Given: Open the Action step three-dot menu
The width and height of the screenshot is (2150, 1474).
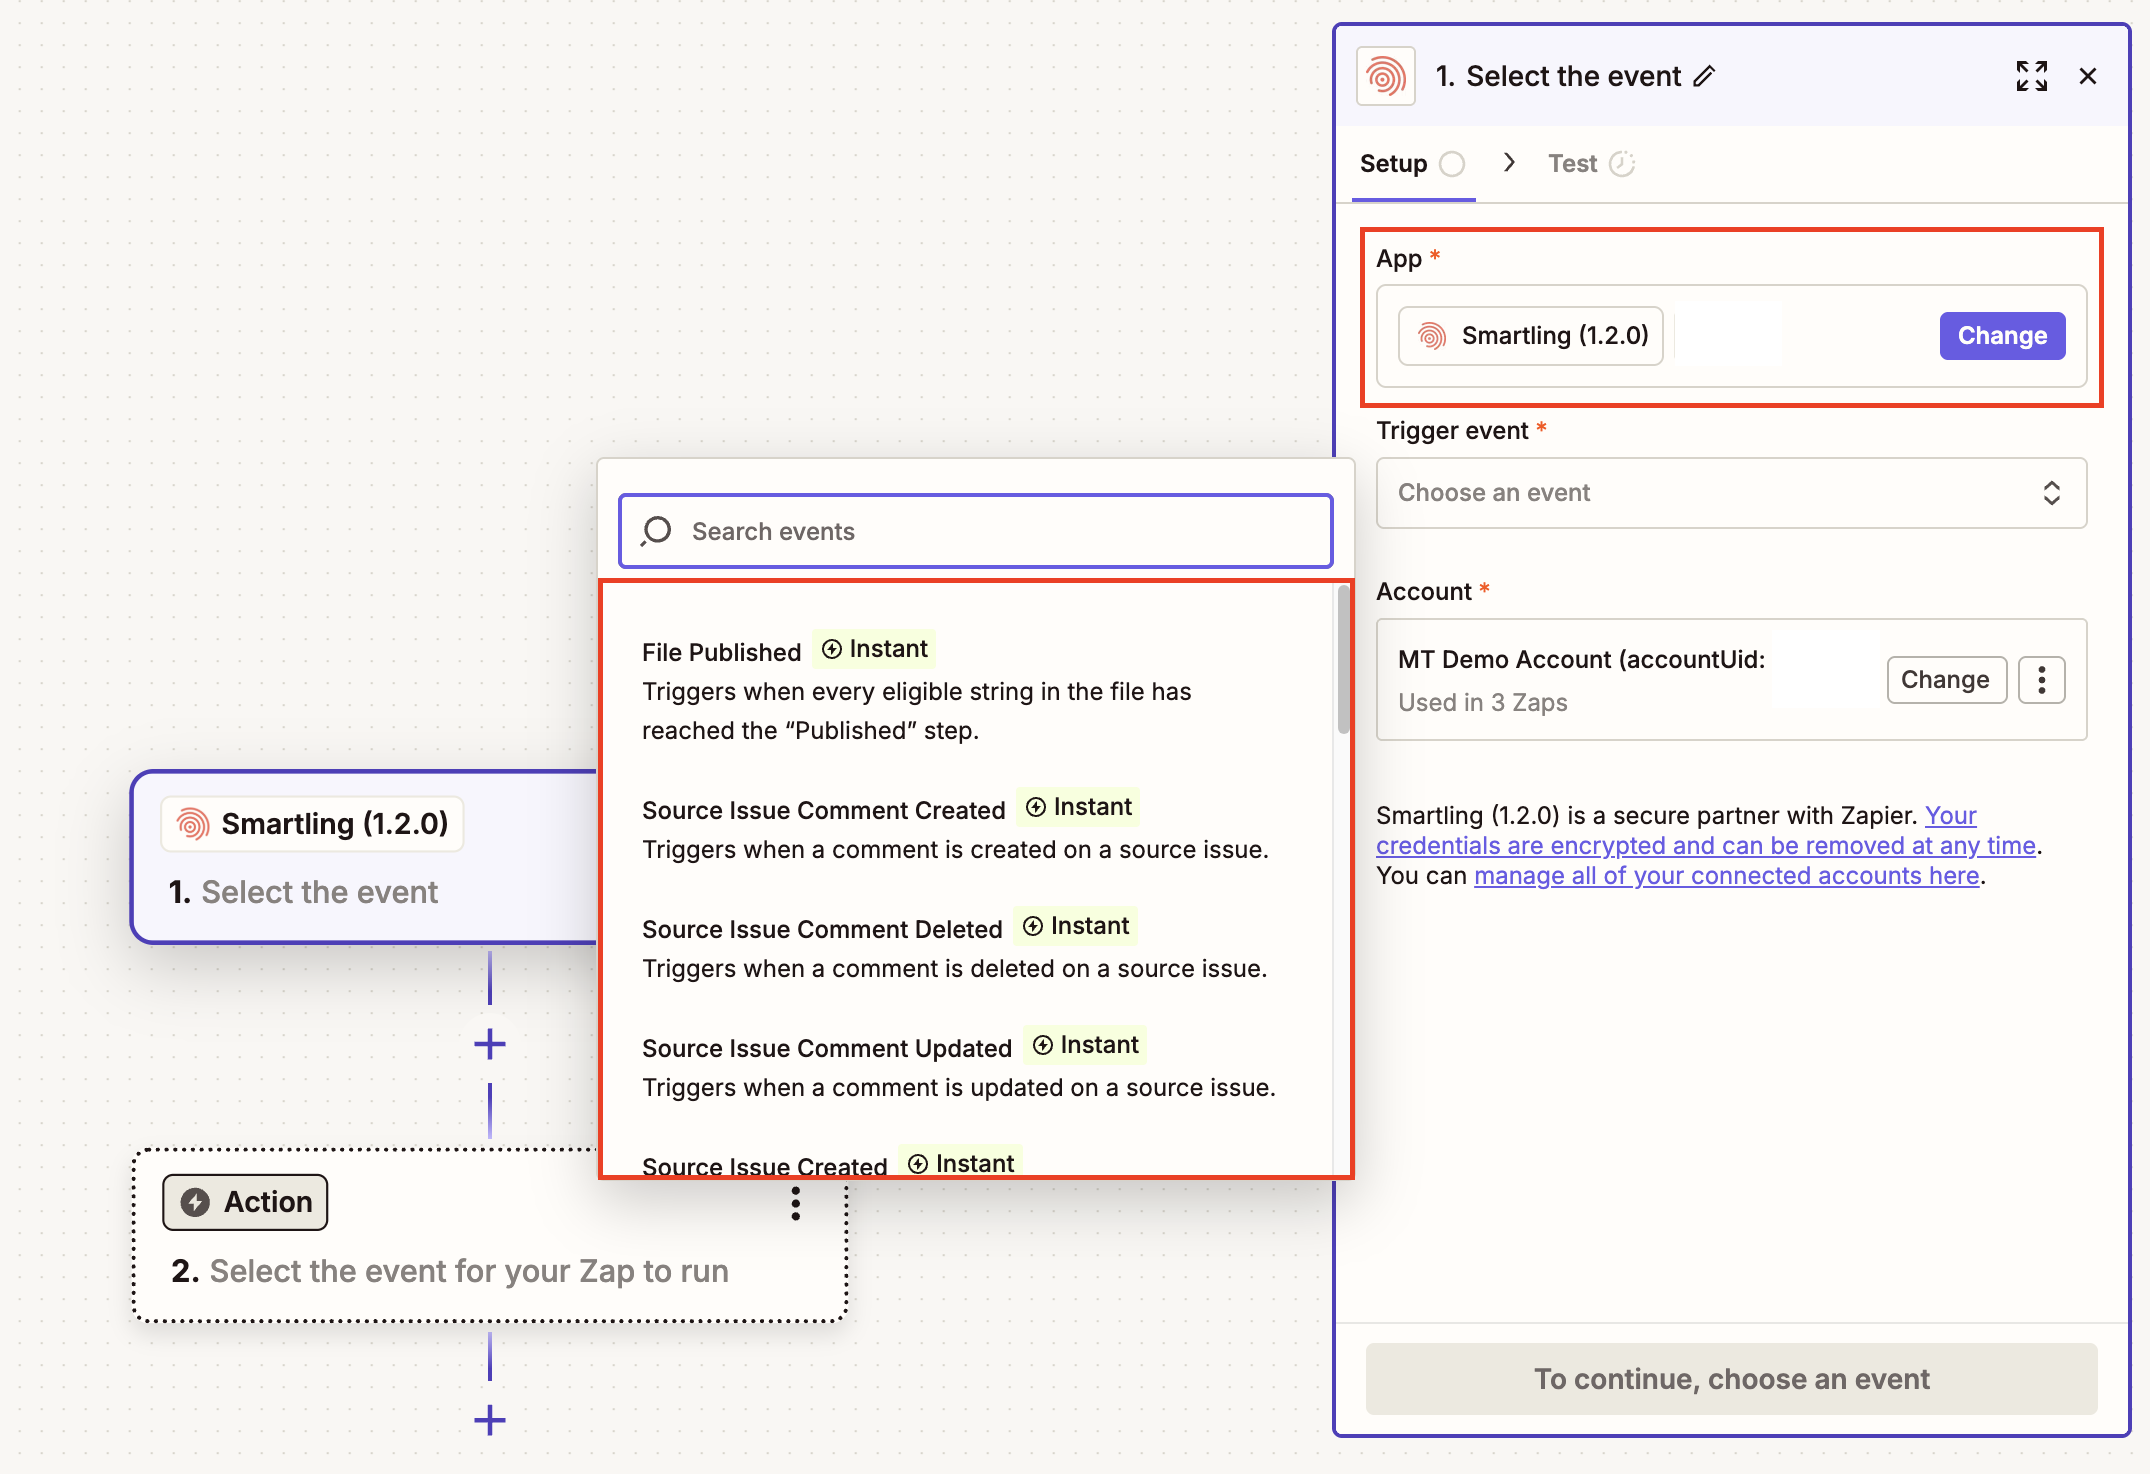Looking at the screenshot, I should click(796, 1203).
